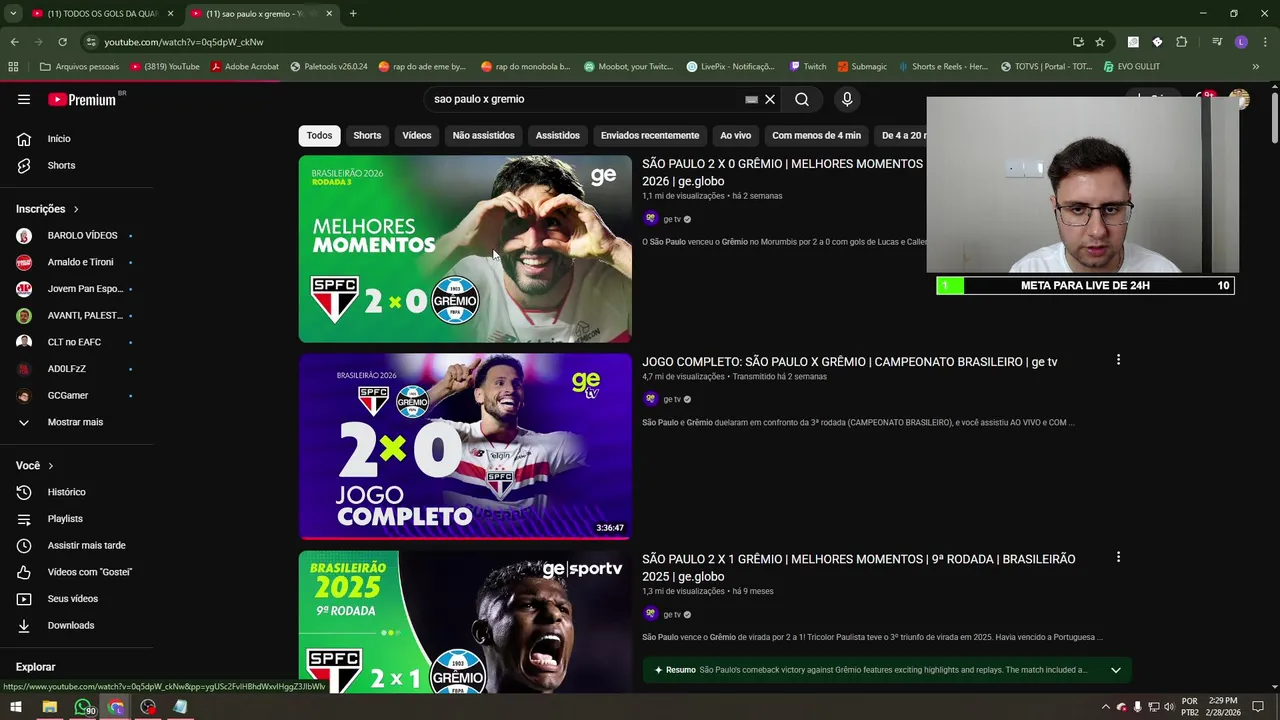Screen dimensions: 1280x720
Task: Open File Explorer from taskbar
Action: pos(49,707)
